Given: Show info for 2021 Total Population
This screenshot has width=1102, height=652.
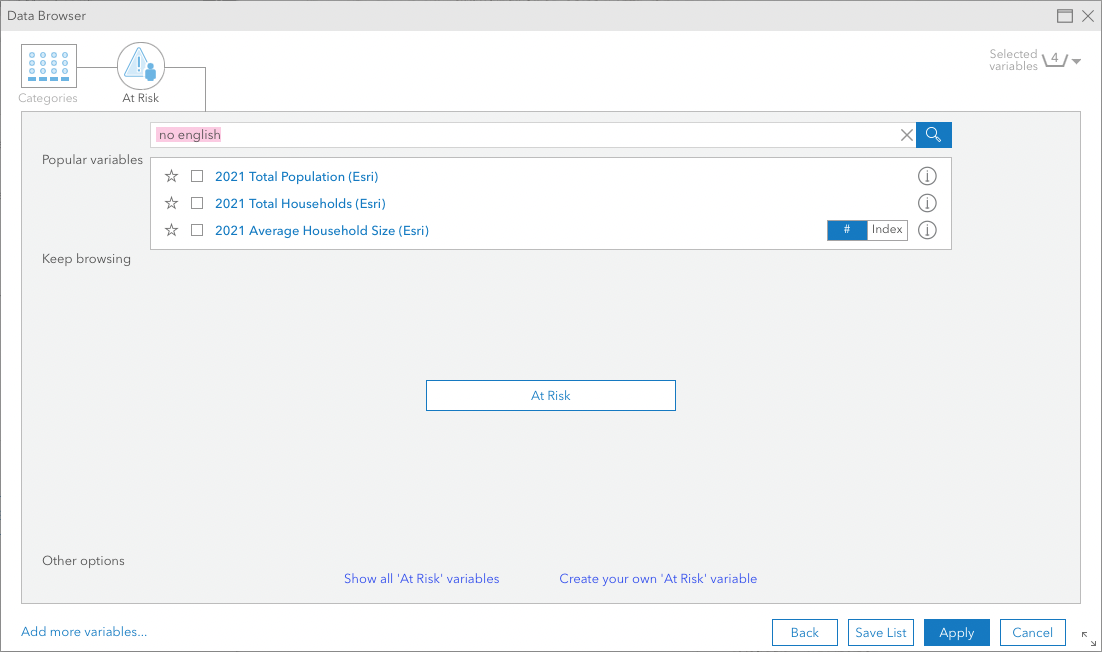Looking at the screenshot, I should click(927, 176).
